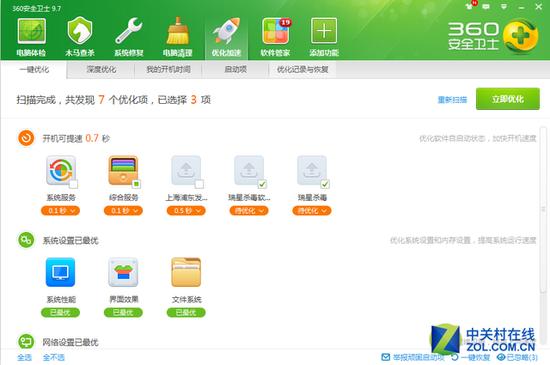Click the 添加功能 plus icon
The width and height of the screenshot is (550, 365).
[x=324, y=32]
